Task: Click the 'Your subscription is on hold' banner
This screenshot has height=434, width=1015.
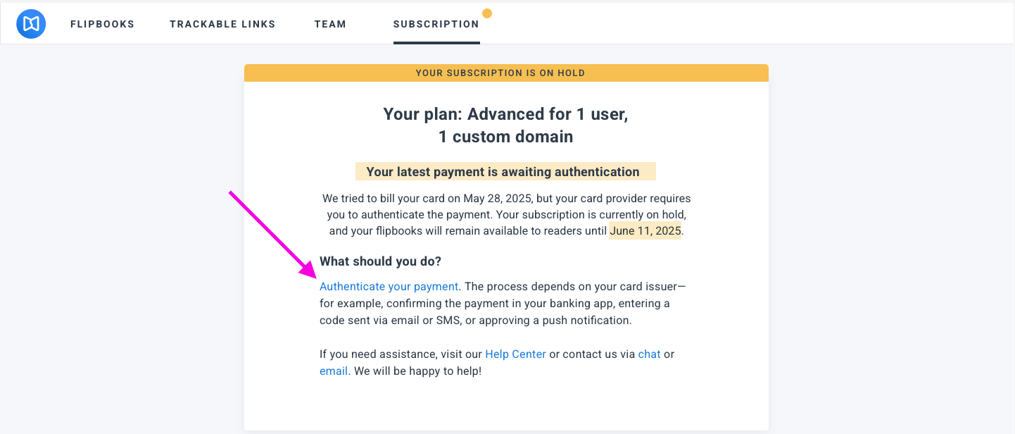Action: point(506,73)
